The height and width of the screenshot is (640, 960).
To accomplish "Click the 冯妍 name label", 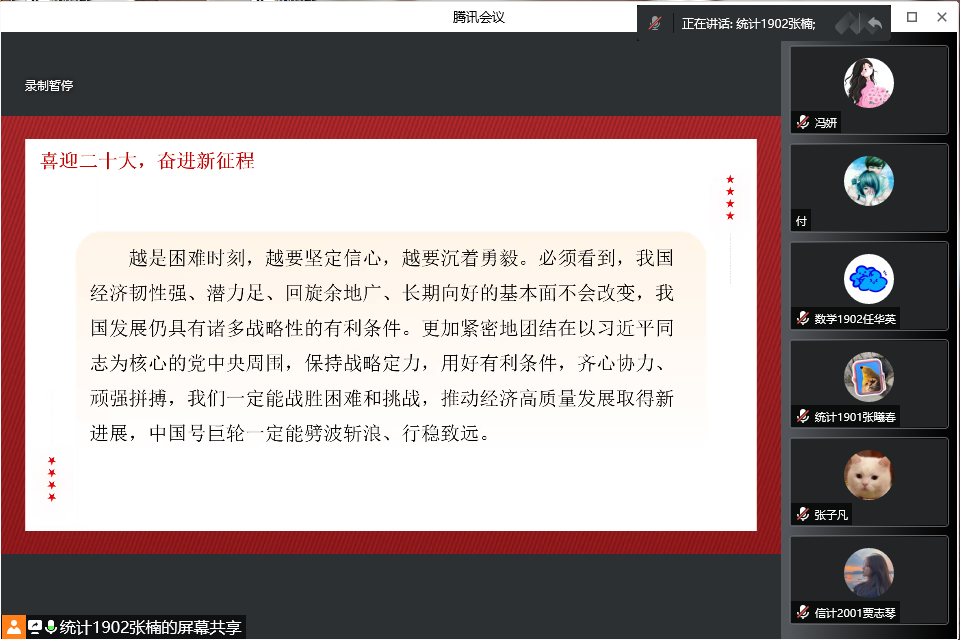I will [x=825, y=122].
